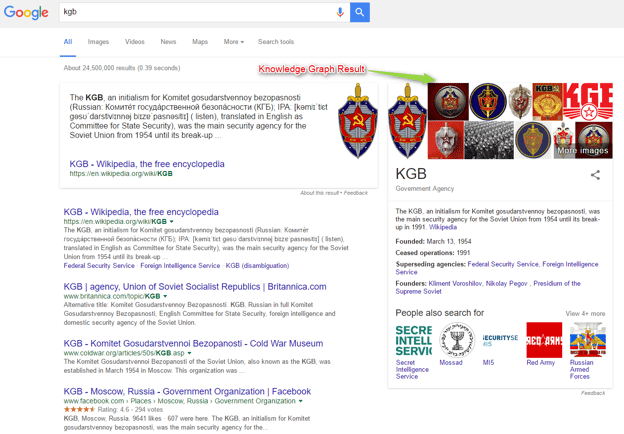This screenshot has width=624, height=434.
Task: Open the Foreign Intelligence Service sitelink
Action: tap(180, 266)
